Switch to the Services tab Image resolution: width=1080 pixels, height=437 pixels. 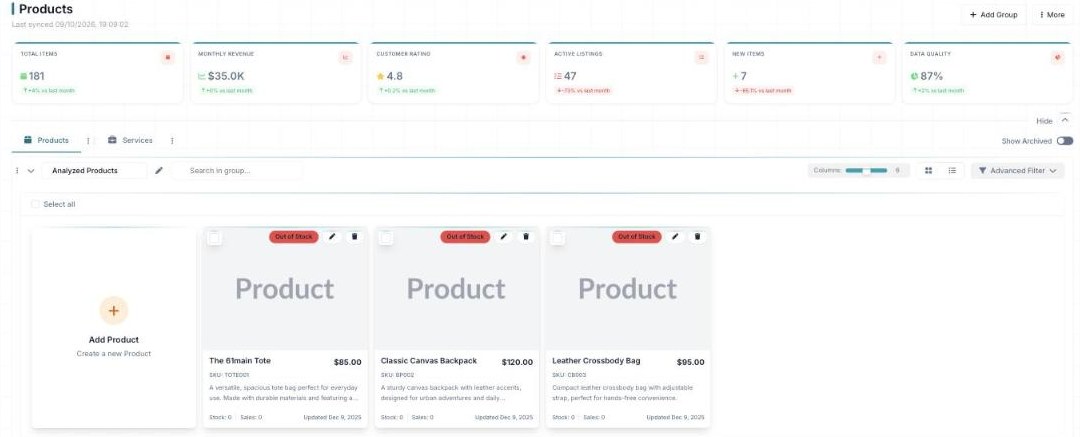coord(130,140)
